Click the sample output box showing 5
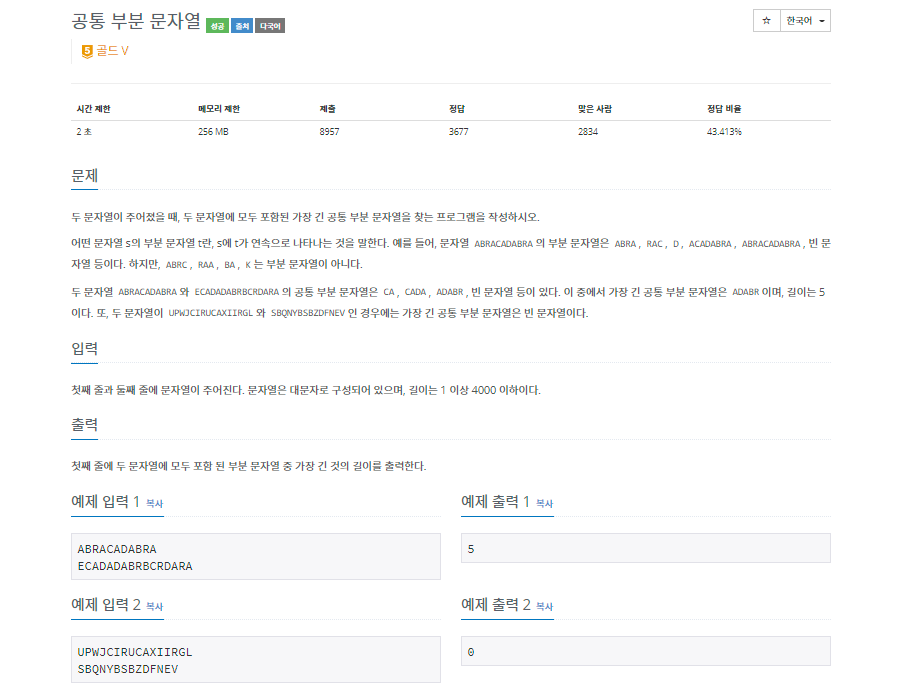The width and height of the screenshot is (912, 689). click(x=644, y=548)
